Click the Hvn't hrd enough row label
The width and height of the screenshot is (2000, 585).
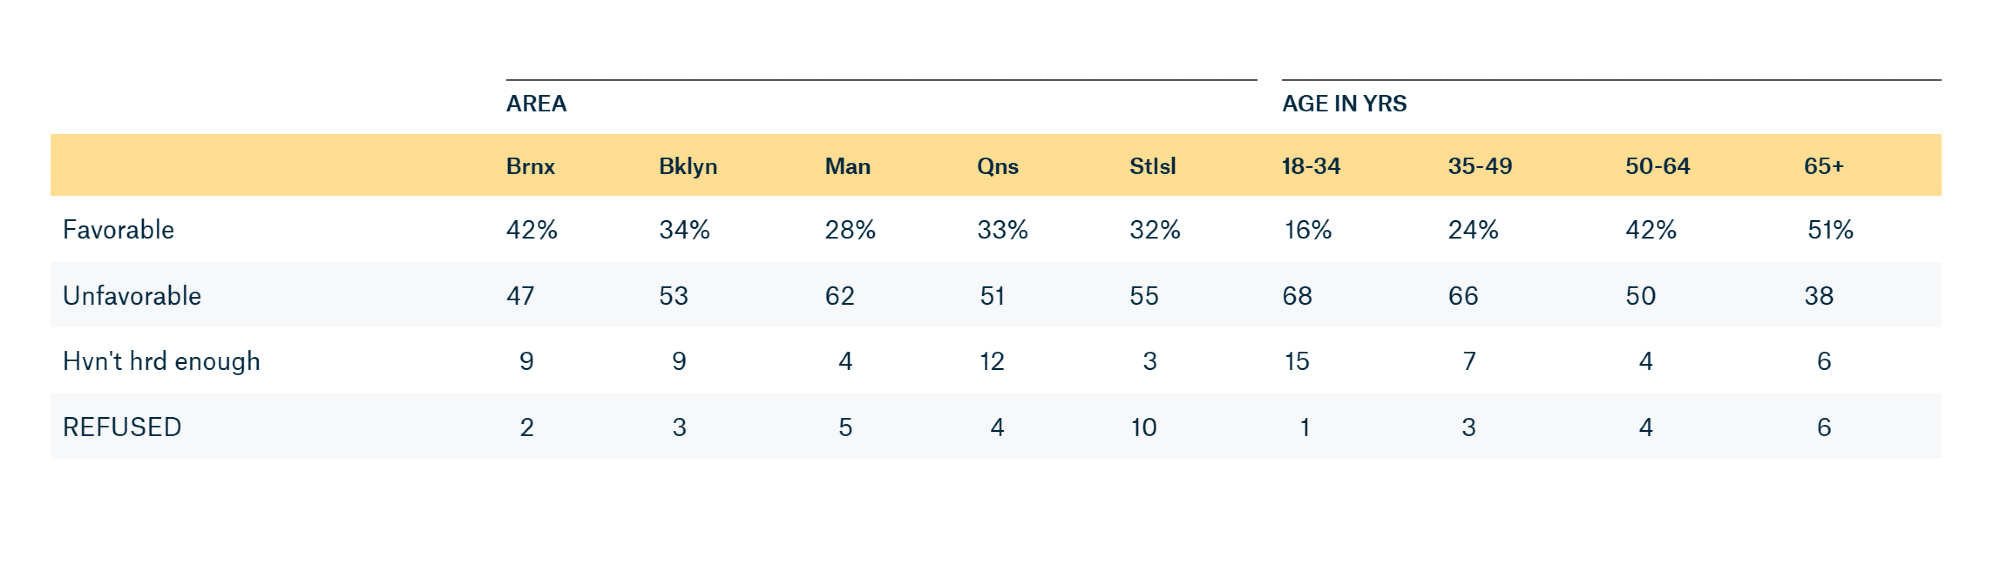coord(161,361)
